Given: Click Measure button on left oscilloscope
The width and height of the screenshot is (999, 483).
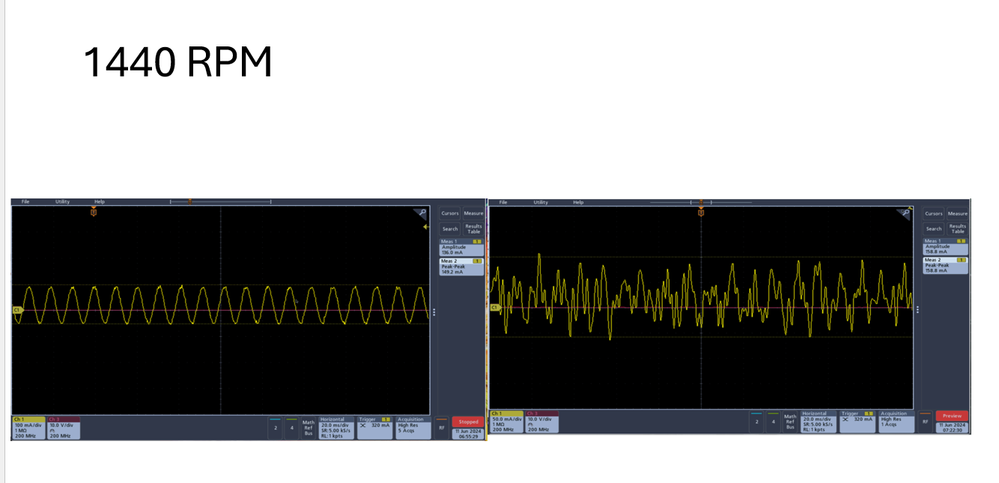Looking at the screenshot, I should [473, 213].
